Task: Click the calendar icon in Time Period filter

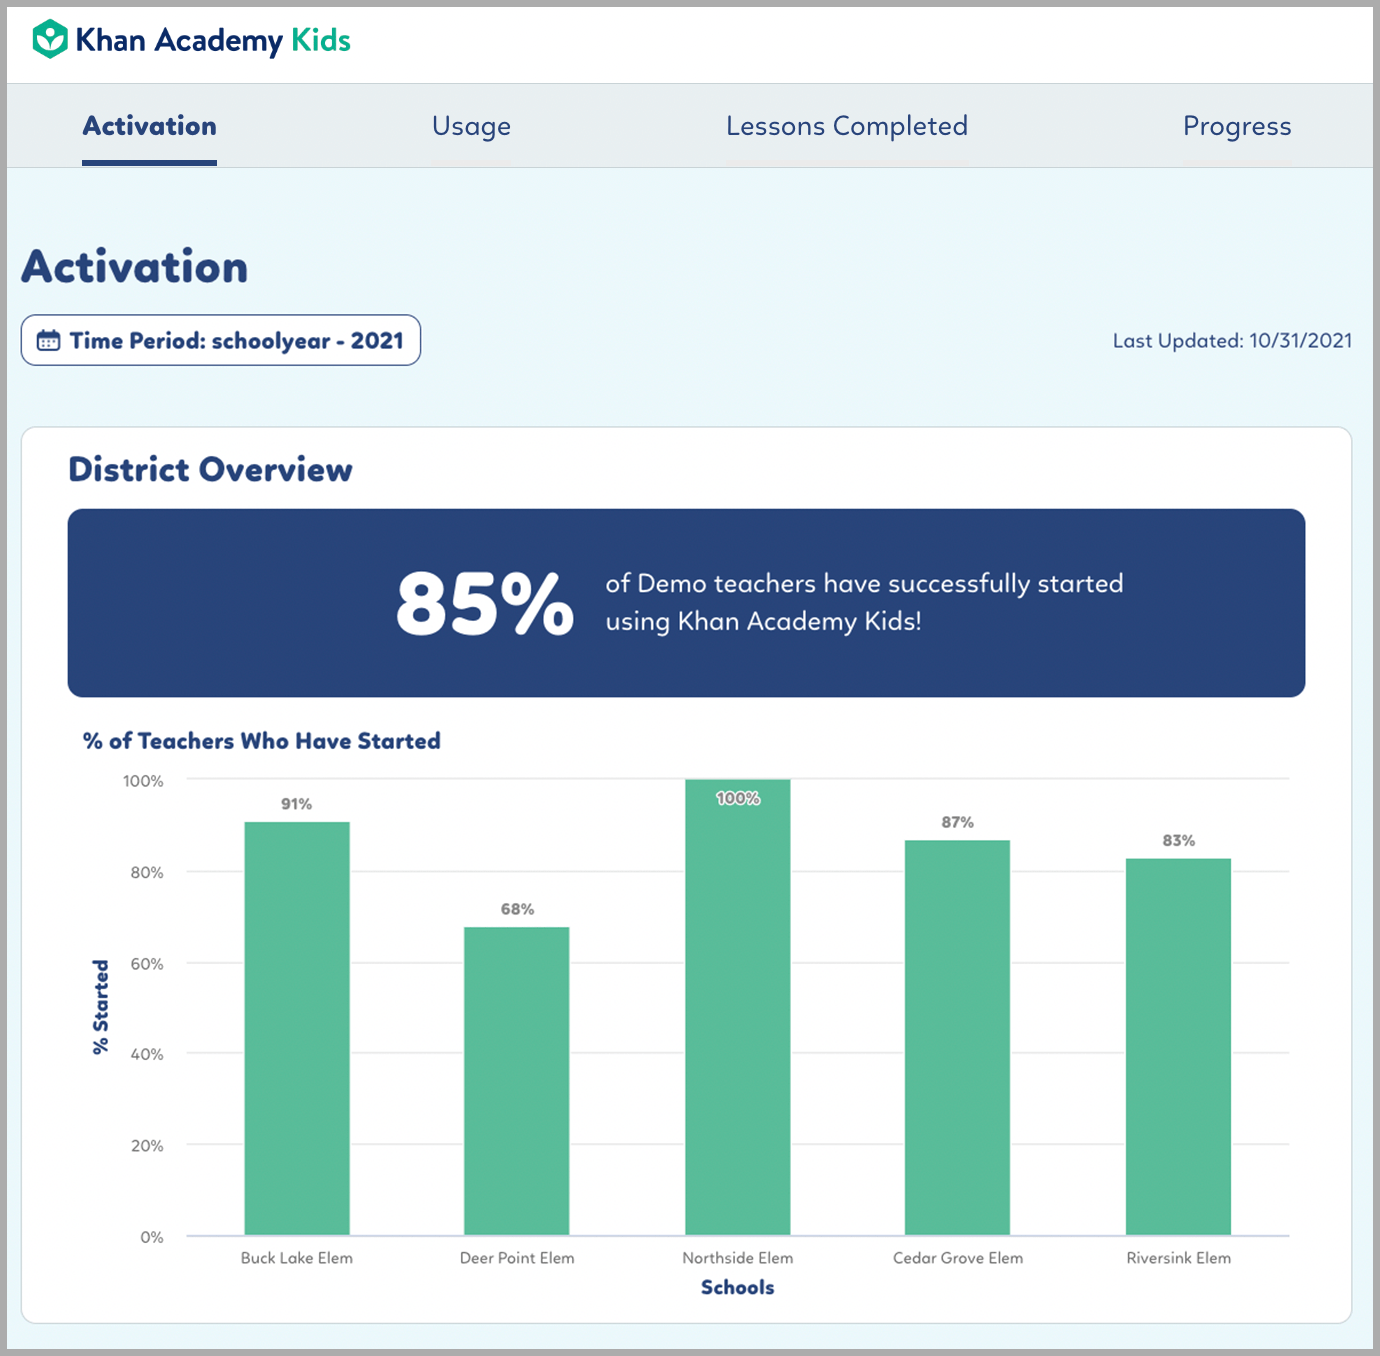Action: 48,340
